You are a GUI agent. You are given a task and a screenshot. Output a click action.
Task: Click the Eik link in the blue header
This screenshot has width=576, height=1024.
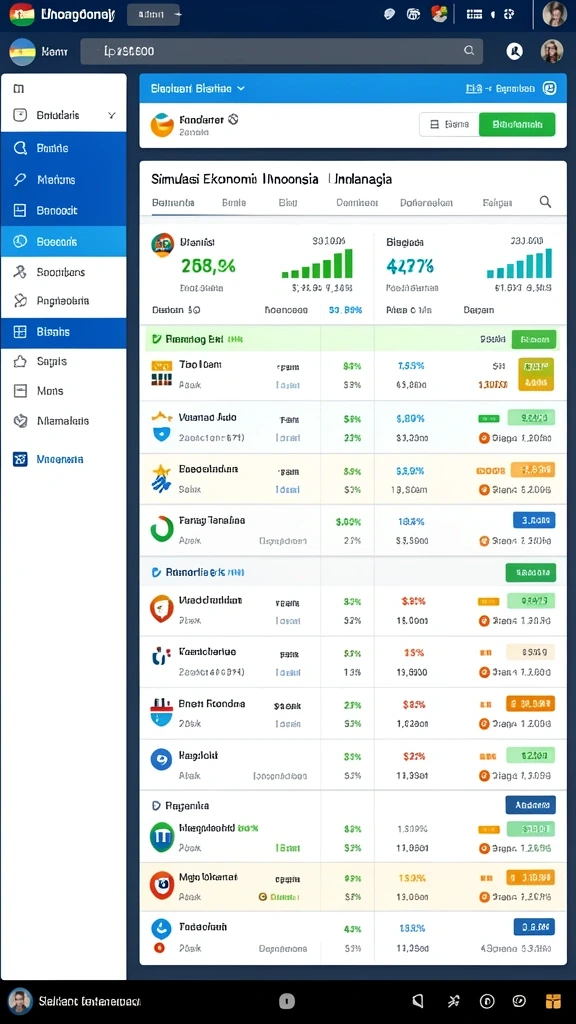click(x=473, y=88)
